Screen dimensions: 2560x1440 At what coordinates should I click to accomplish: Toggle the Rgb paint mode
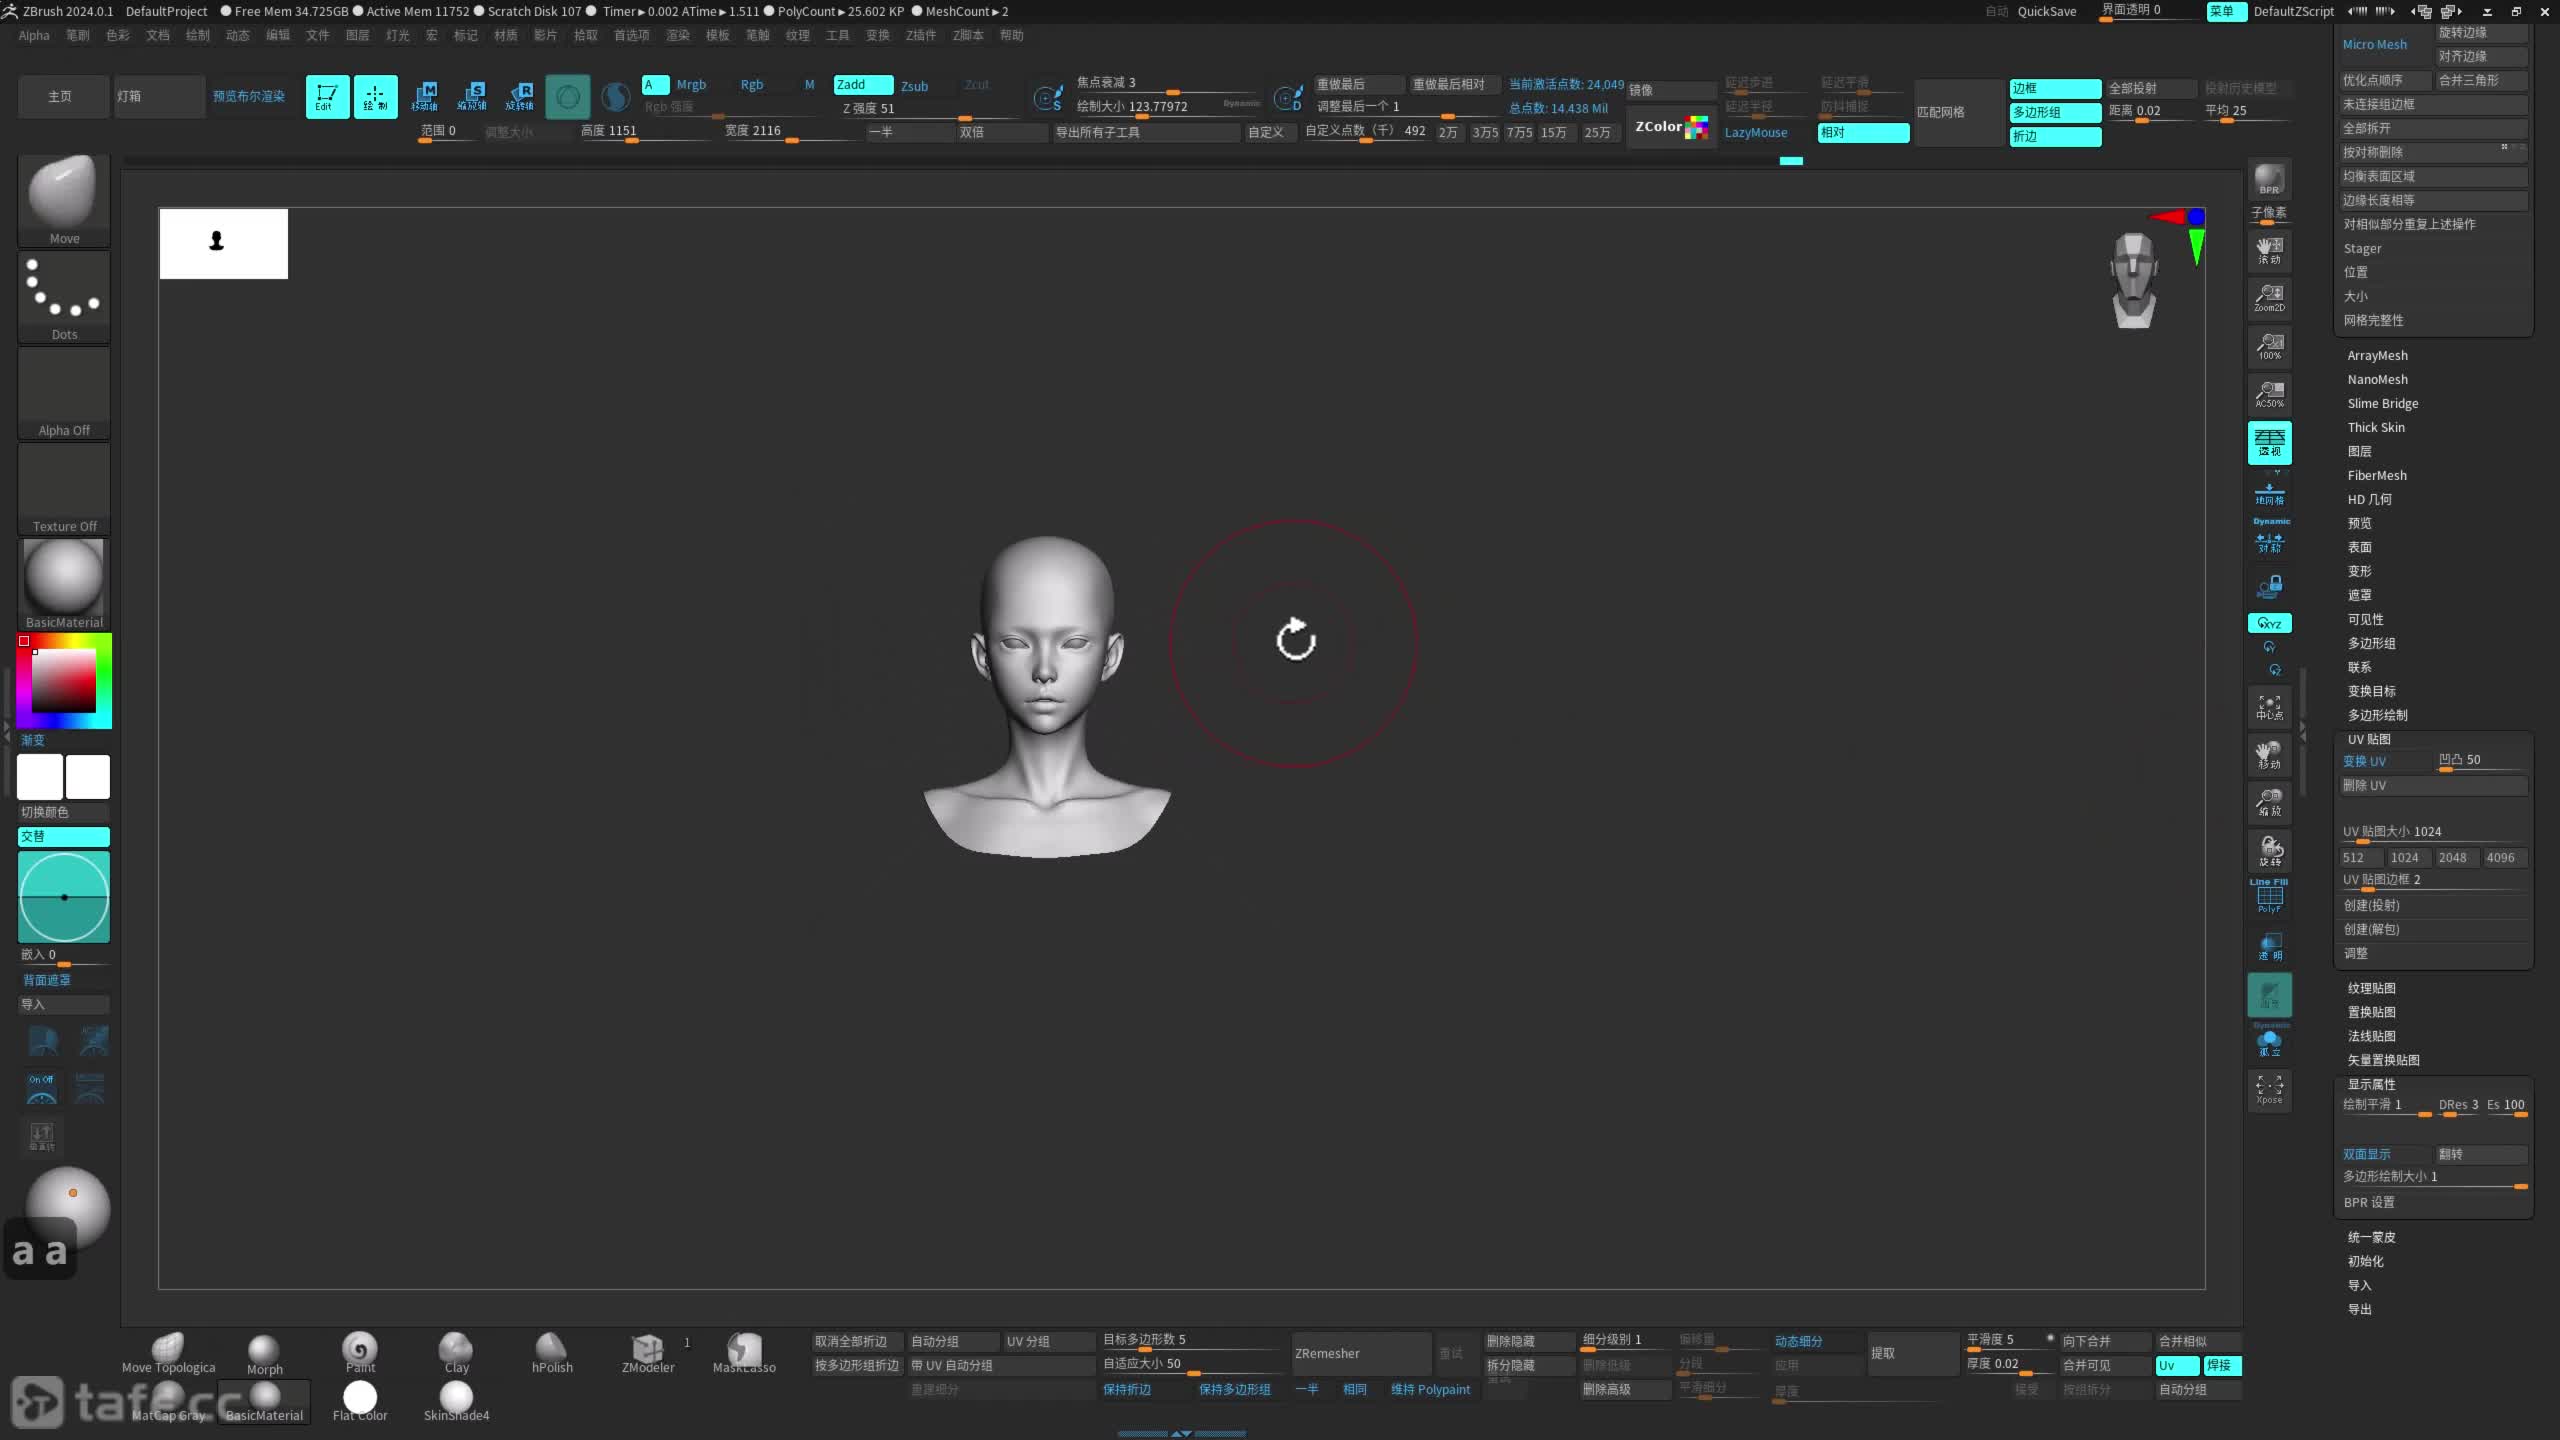pos(751,85)
